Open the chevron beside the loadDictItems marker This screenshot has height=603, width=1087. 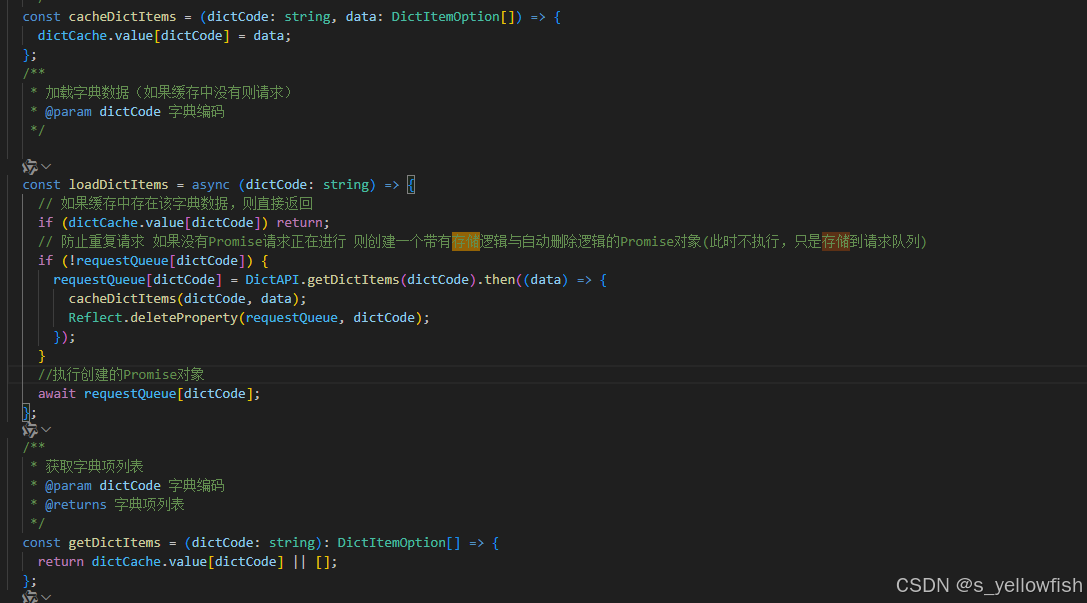44,165
